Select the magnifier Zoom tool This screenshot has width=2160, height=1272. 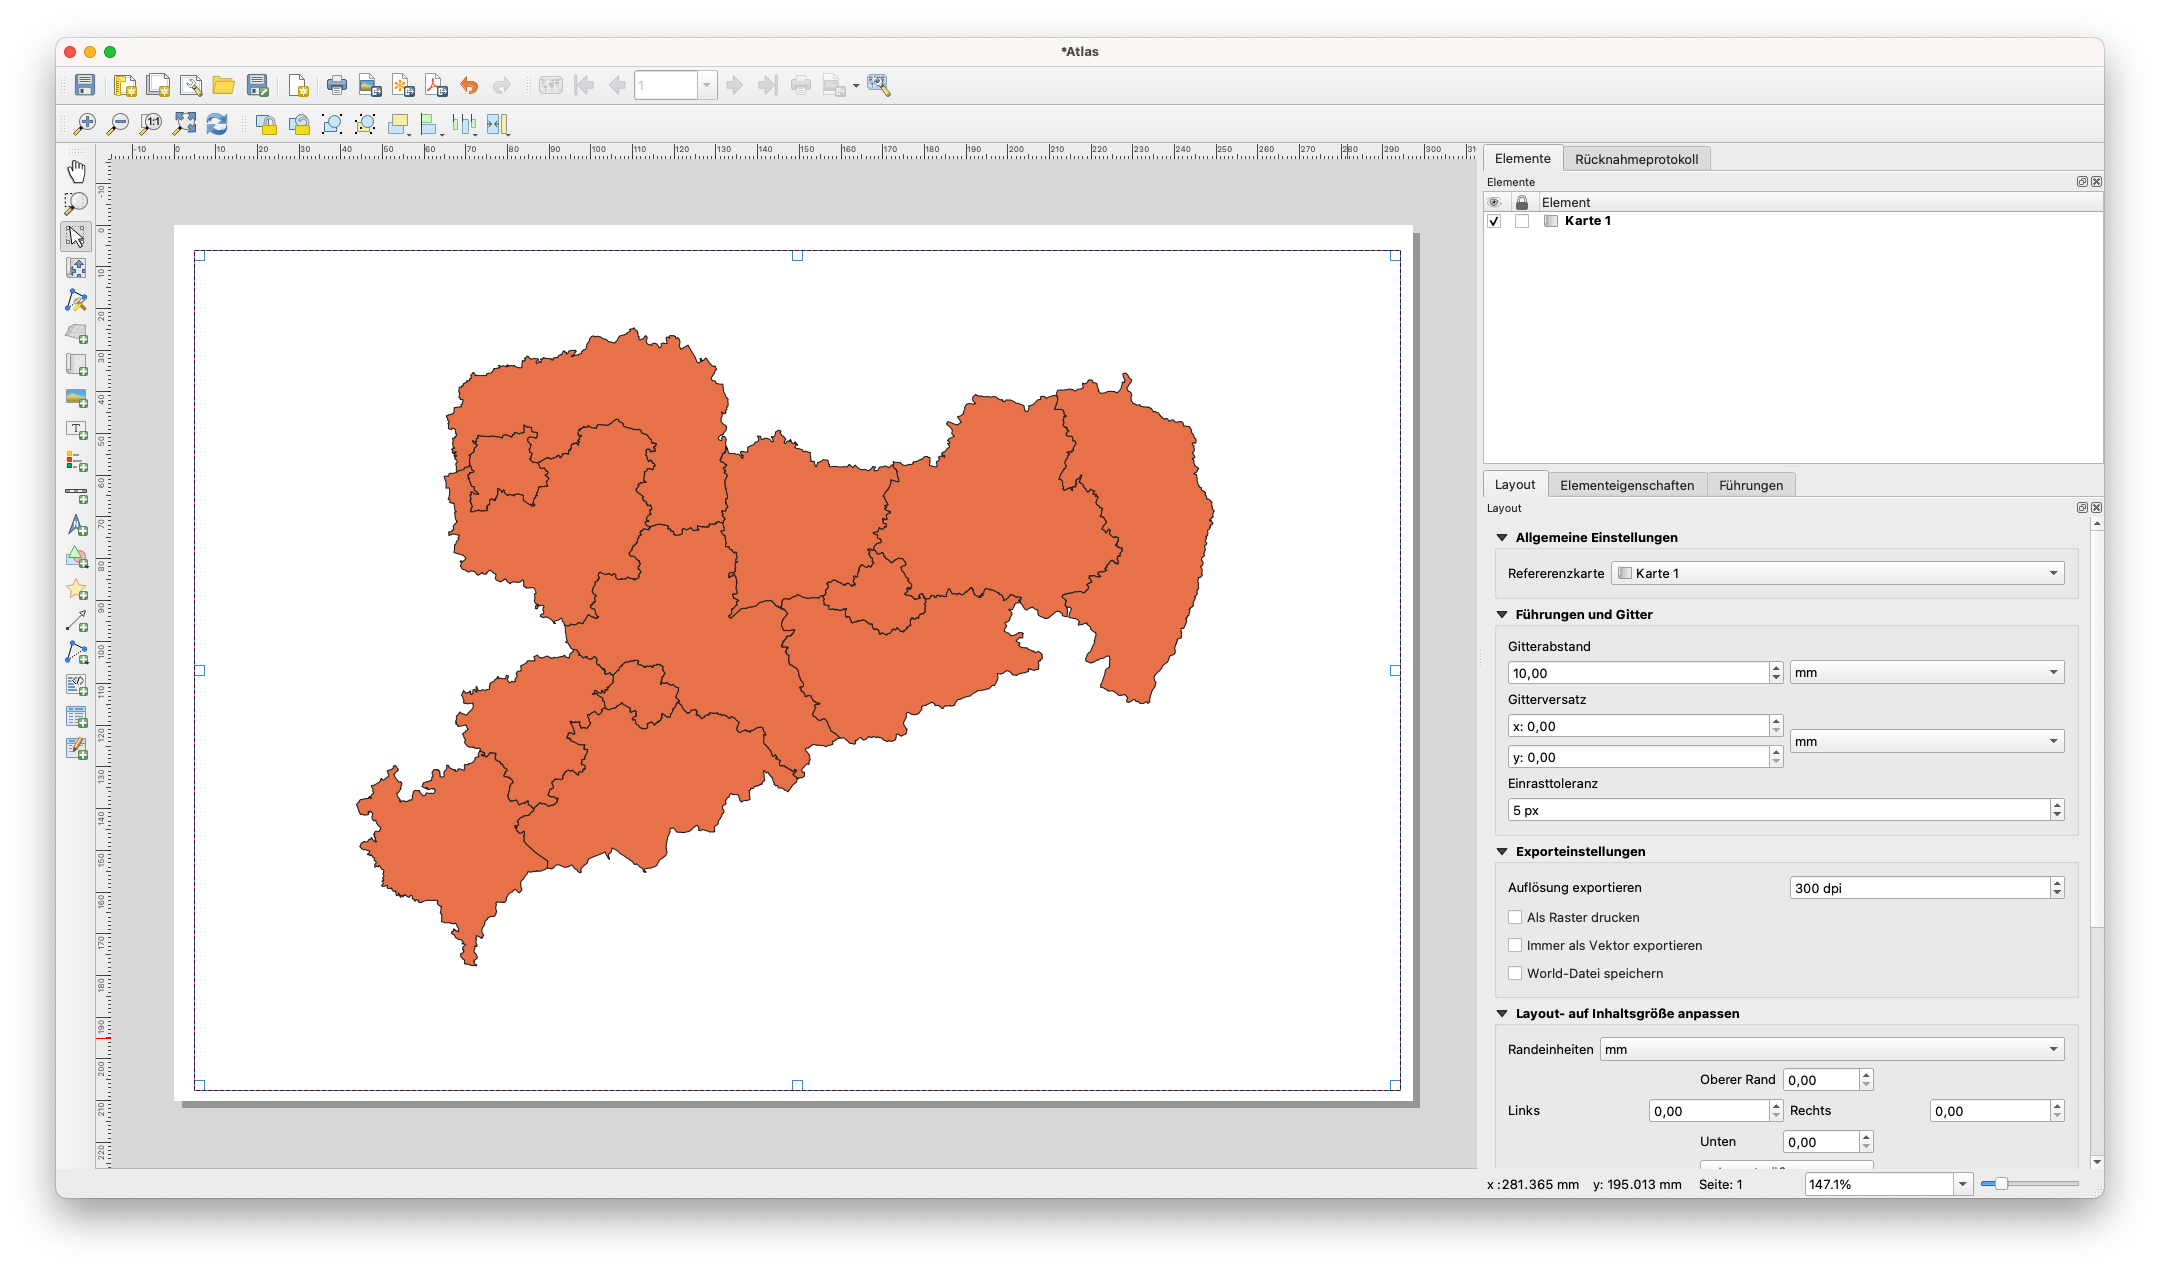pyautogui.click(x=76, y=203)
